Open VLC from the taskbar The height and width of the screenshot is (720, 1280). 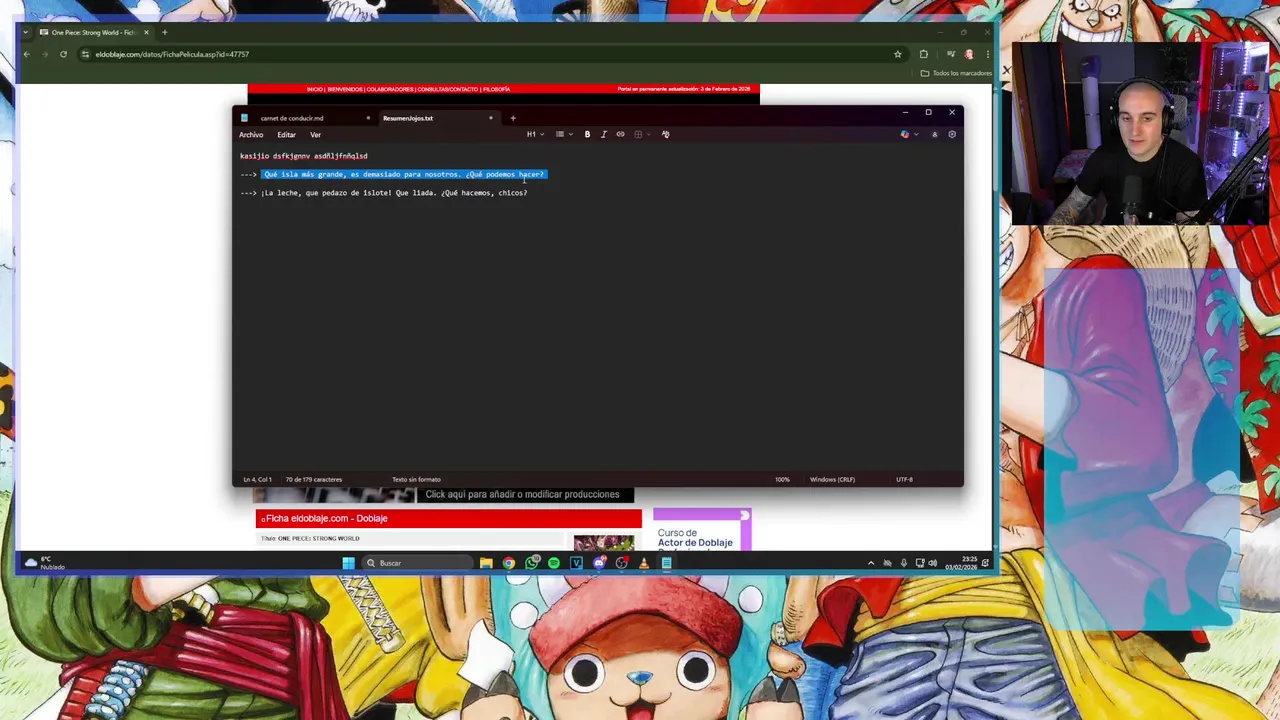(643, 563)
